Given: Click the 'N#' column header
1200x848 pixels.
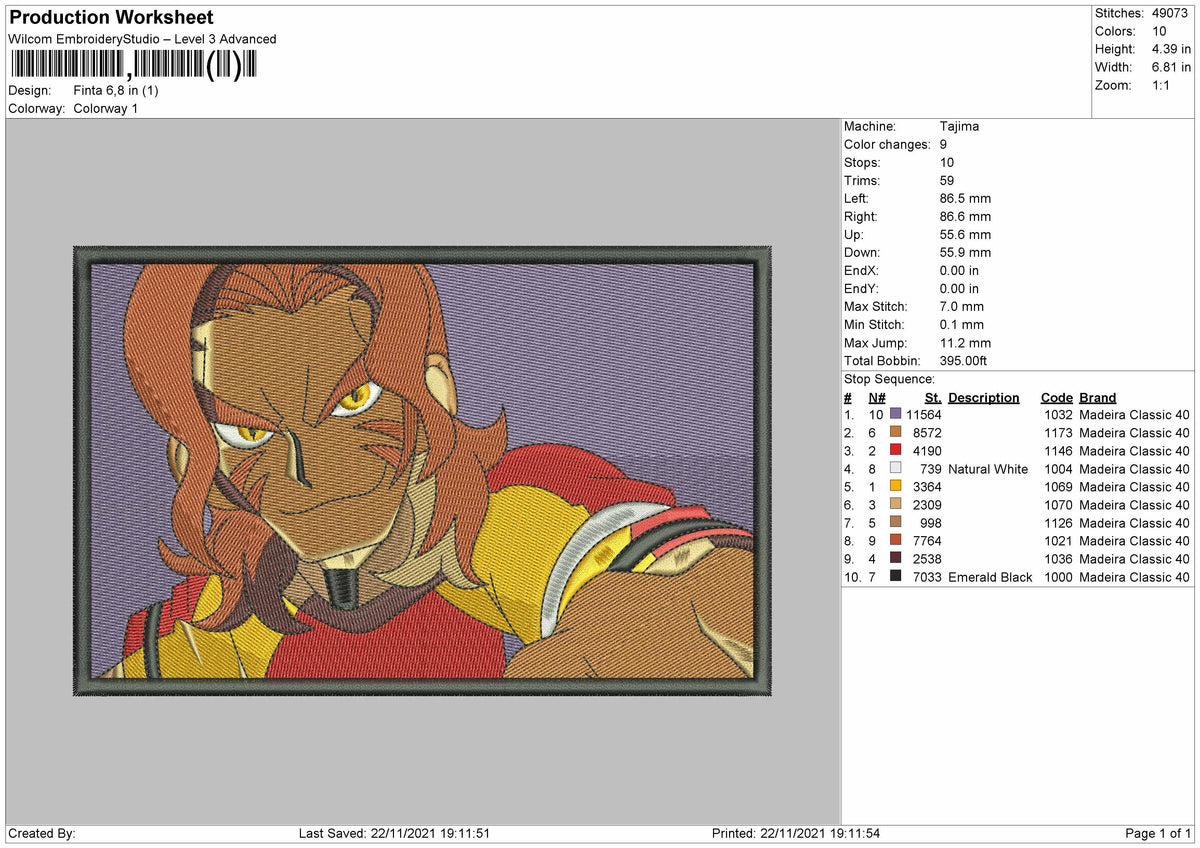Looking at the screenshot, I should (877, 397).
